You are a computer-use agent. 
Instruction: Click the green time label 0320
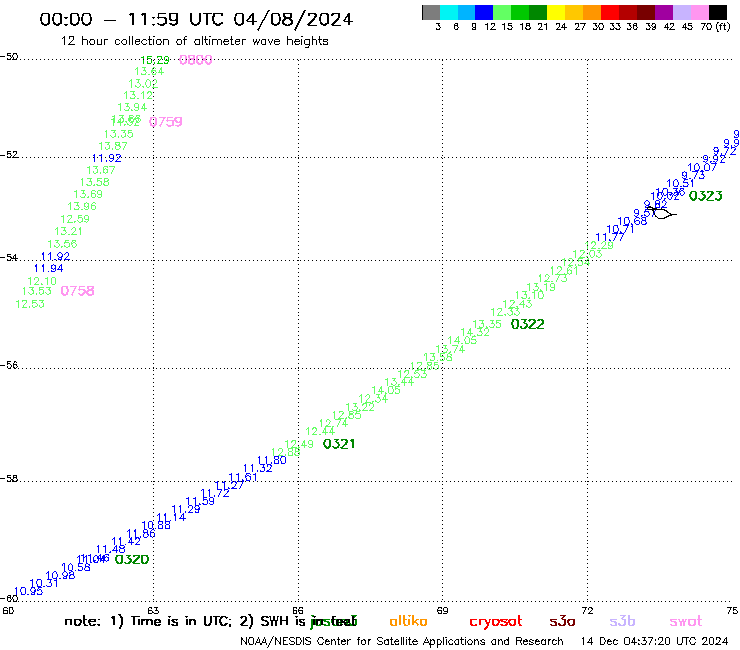click(x=132, y=559)
